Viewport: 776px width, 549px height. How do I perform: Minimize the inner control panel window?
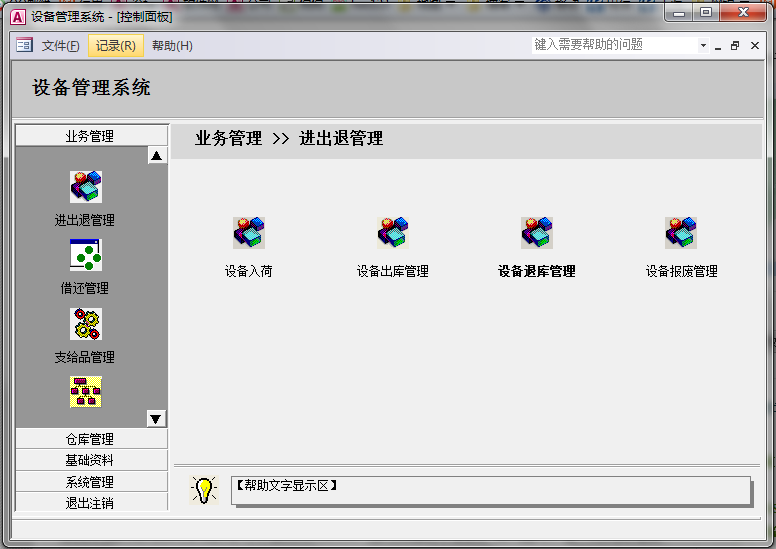(718, 46)
